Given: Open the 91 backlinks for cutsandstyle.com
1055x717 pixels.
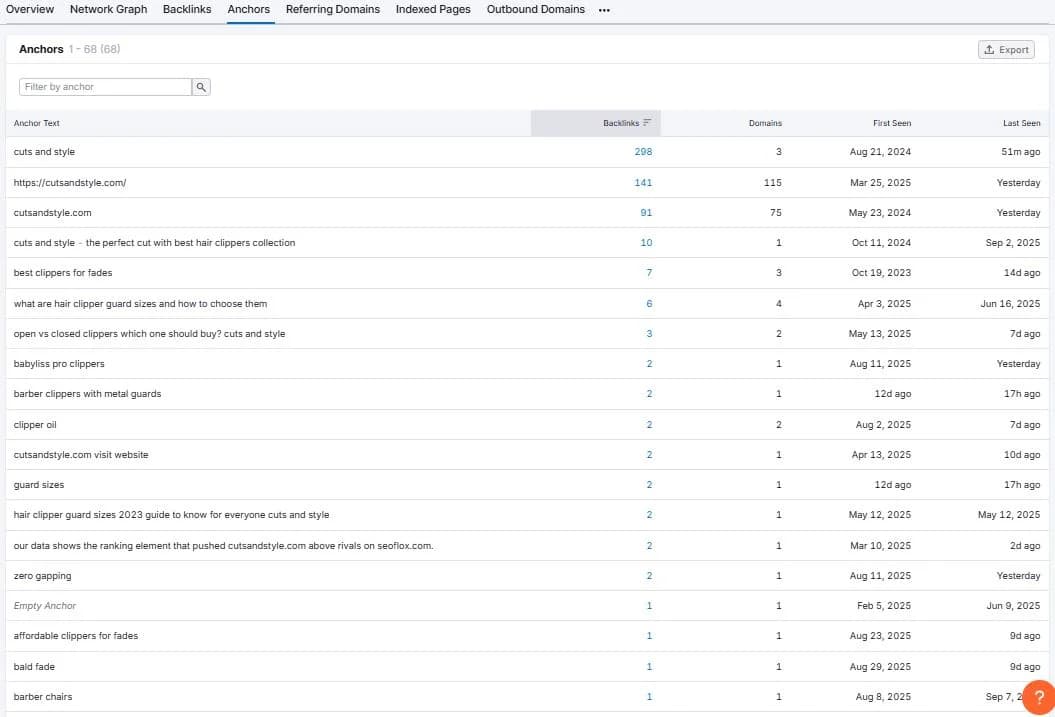Looking at the screenshot, I should click(646, 213).
